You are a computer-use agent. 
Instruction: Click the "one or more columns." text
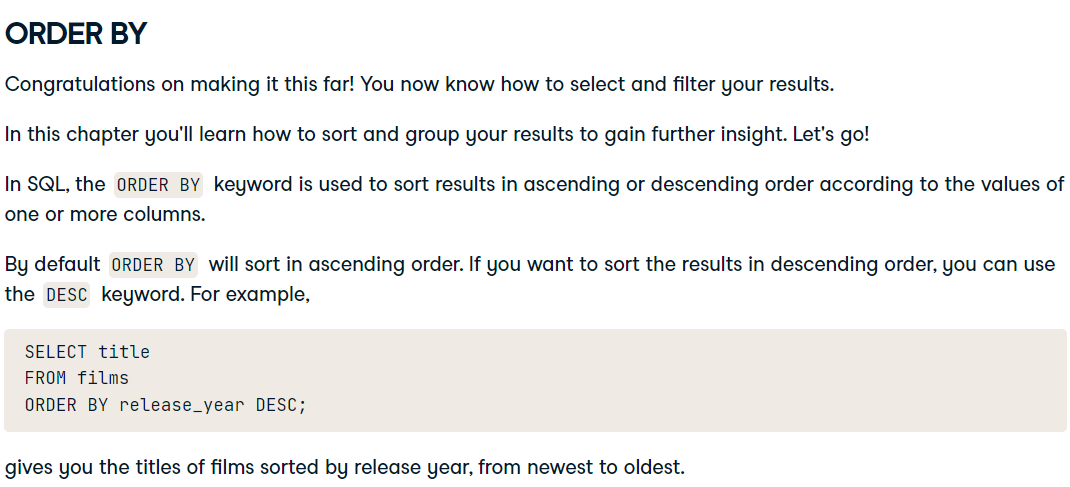point(105,214)
